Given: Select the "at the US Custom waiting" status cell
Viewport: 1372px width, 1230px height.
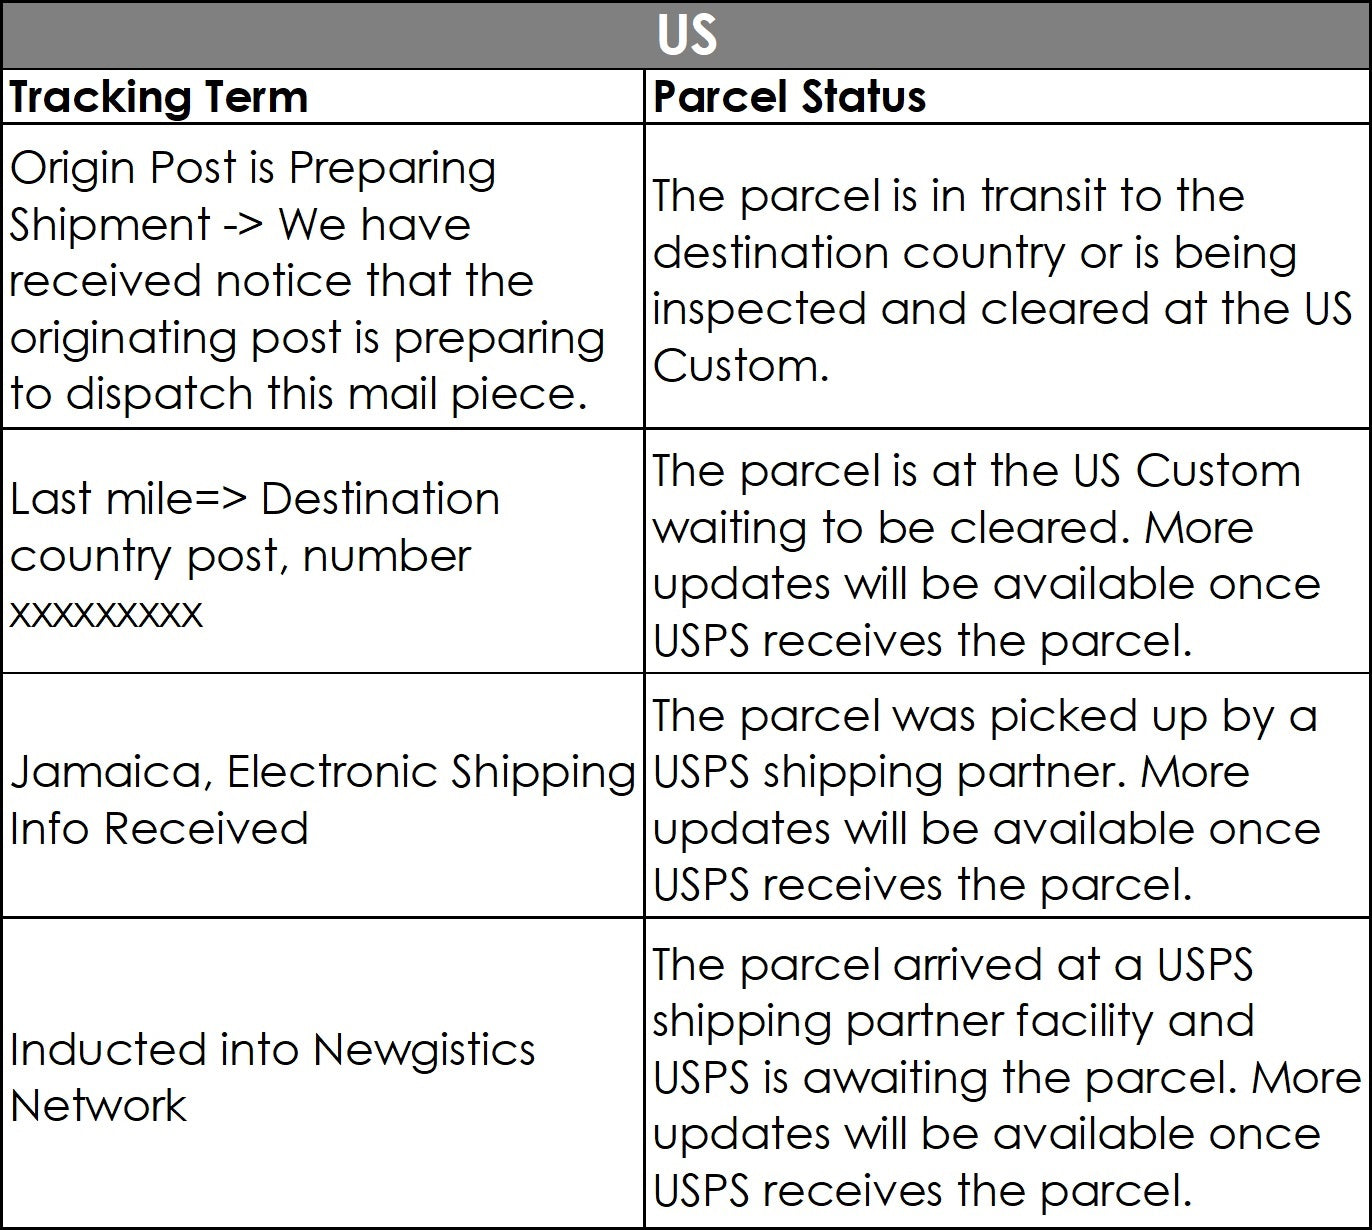Looking at the screenshot, I should 1007,553.
